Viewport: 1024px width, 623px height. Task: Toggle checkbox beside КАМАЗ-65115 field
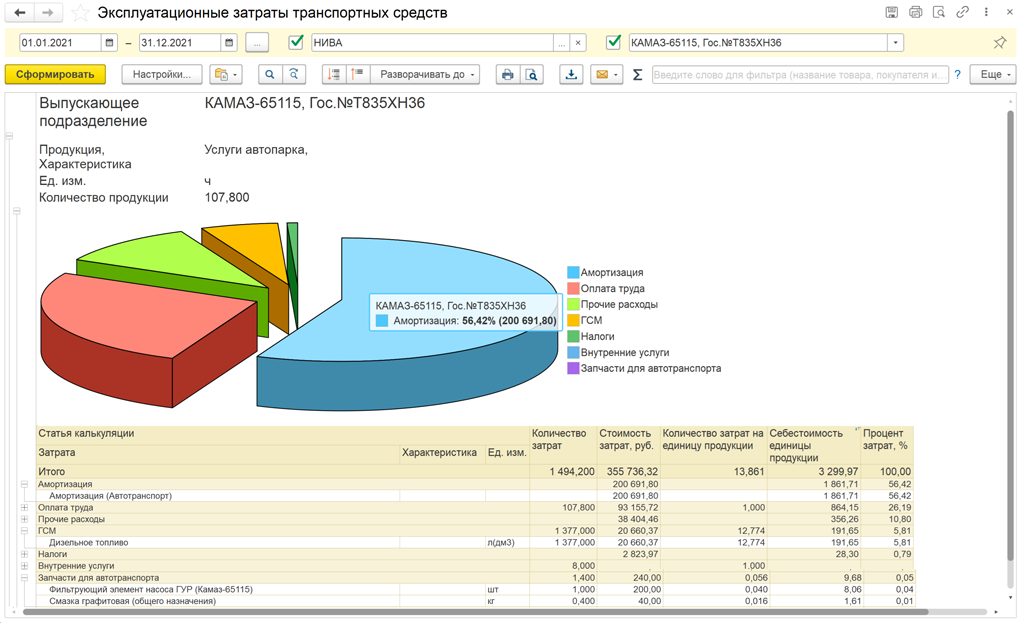tap(614, 43)
